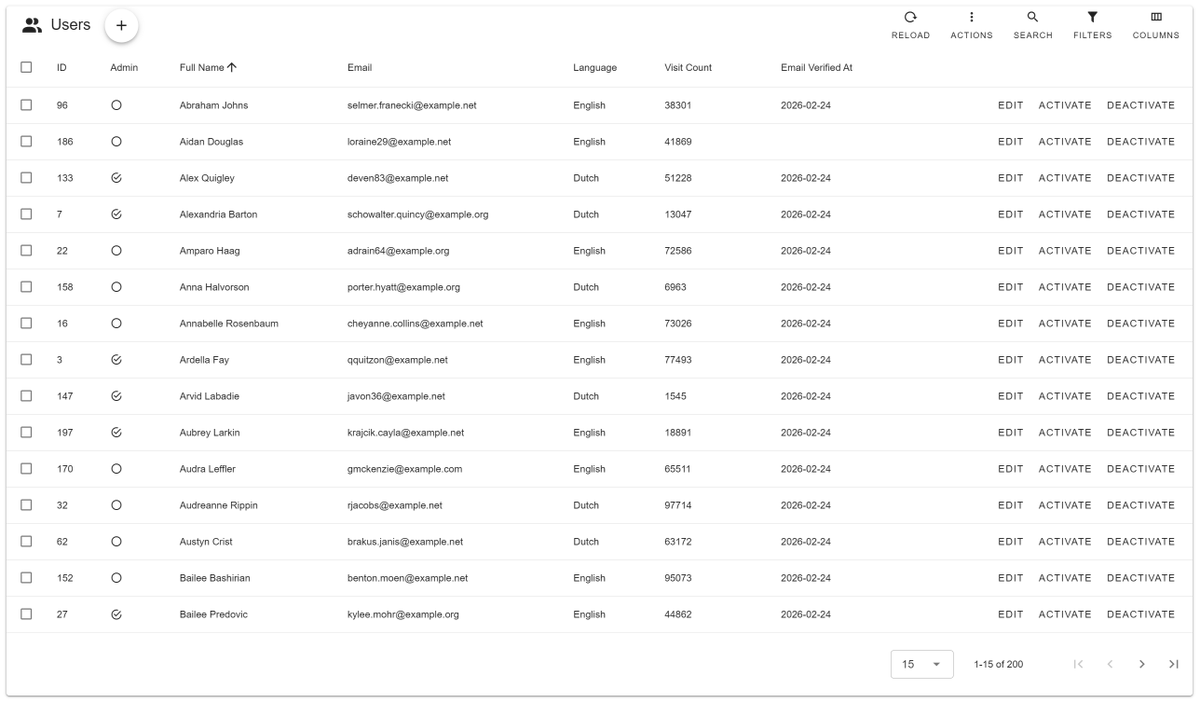Click the admin status icon for Aubrey Larkin
1200x703 pixels.
116,432
